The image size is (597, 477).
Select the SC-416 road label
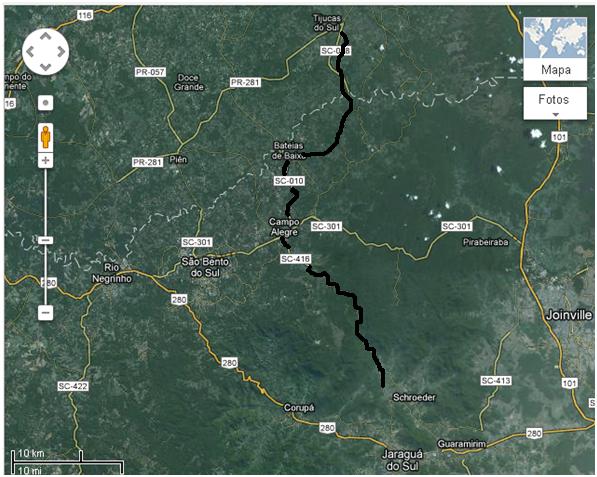[x=295, y=259]
